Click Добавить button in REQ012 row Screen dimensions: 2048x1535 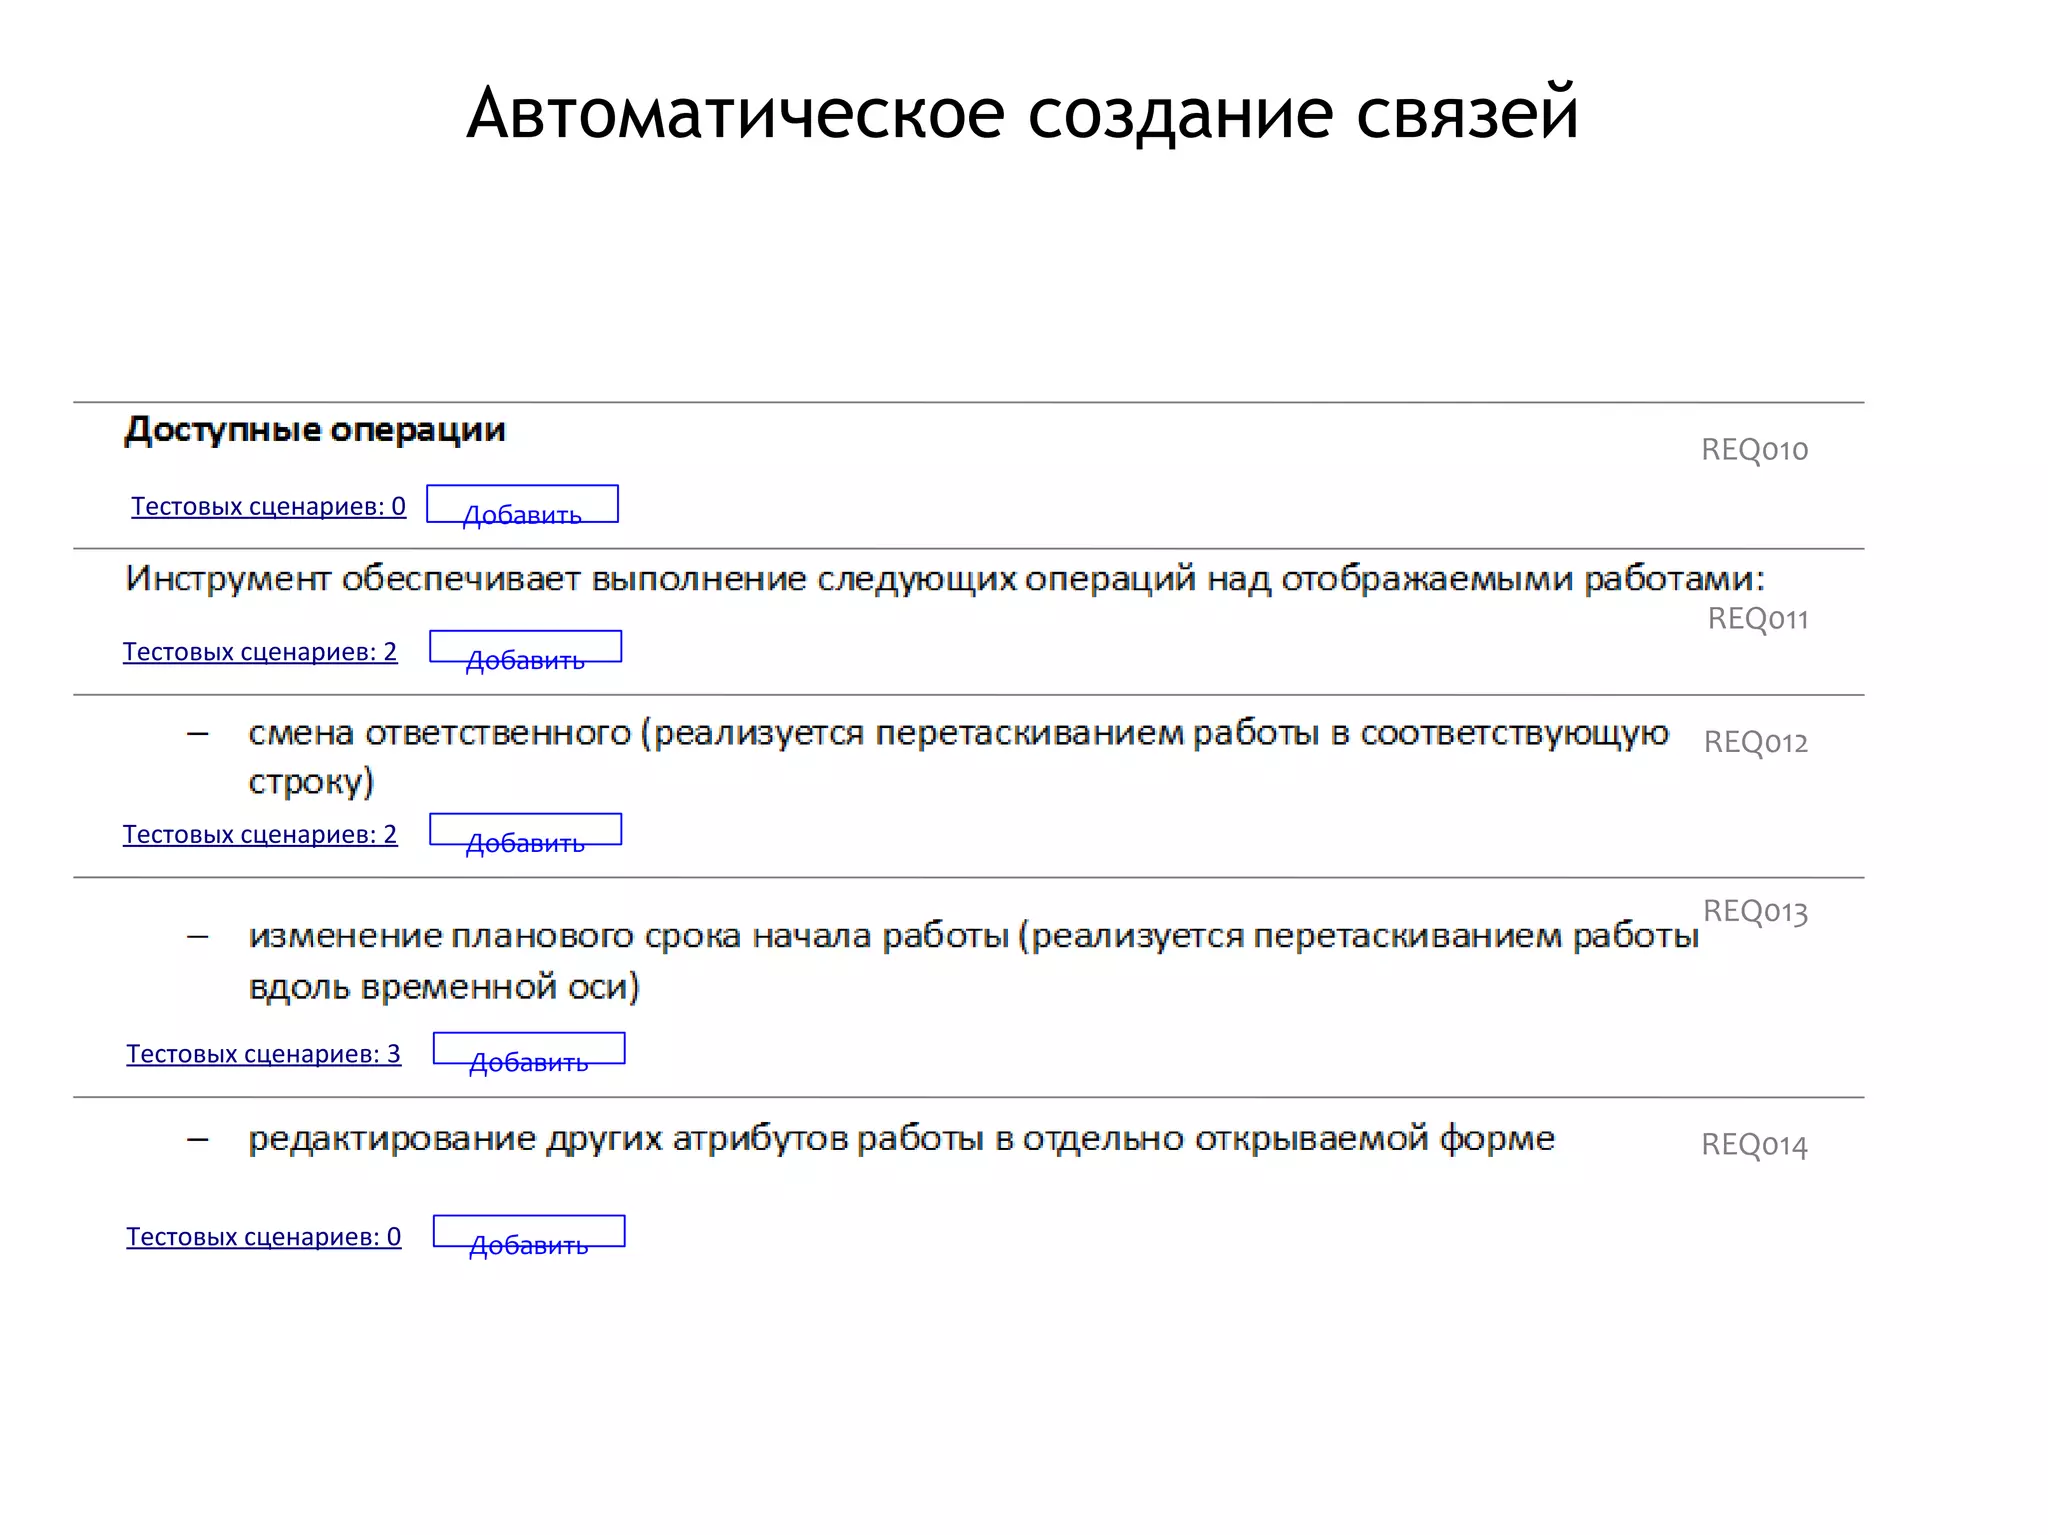click(525, 830)
